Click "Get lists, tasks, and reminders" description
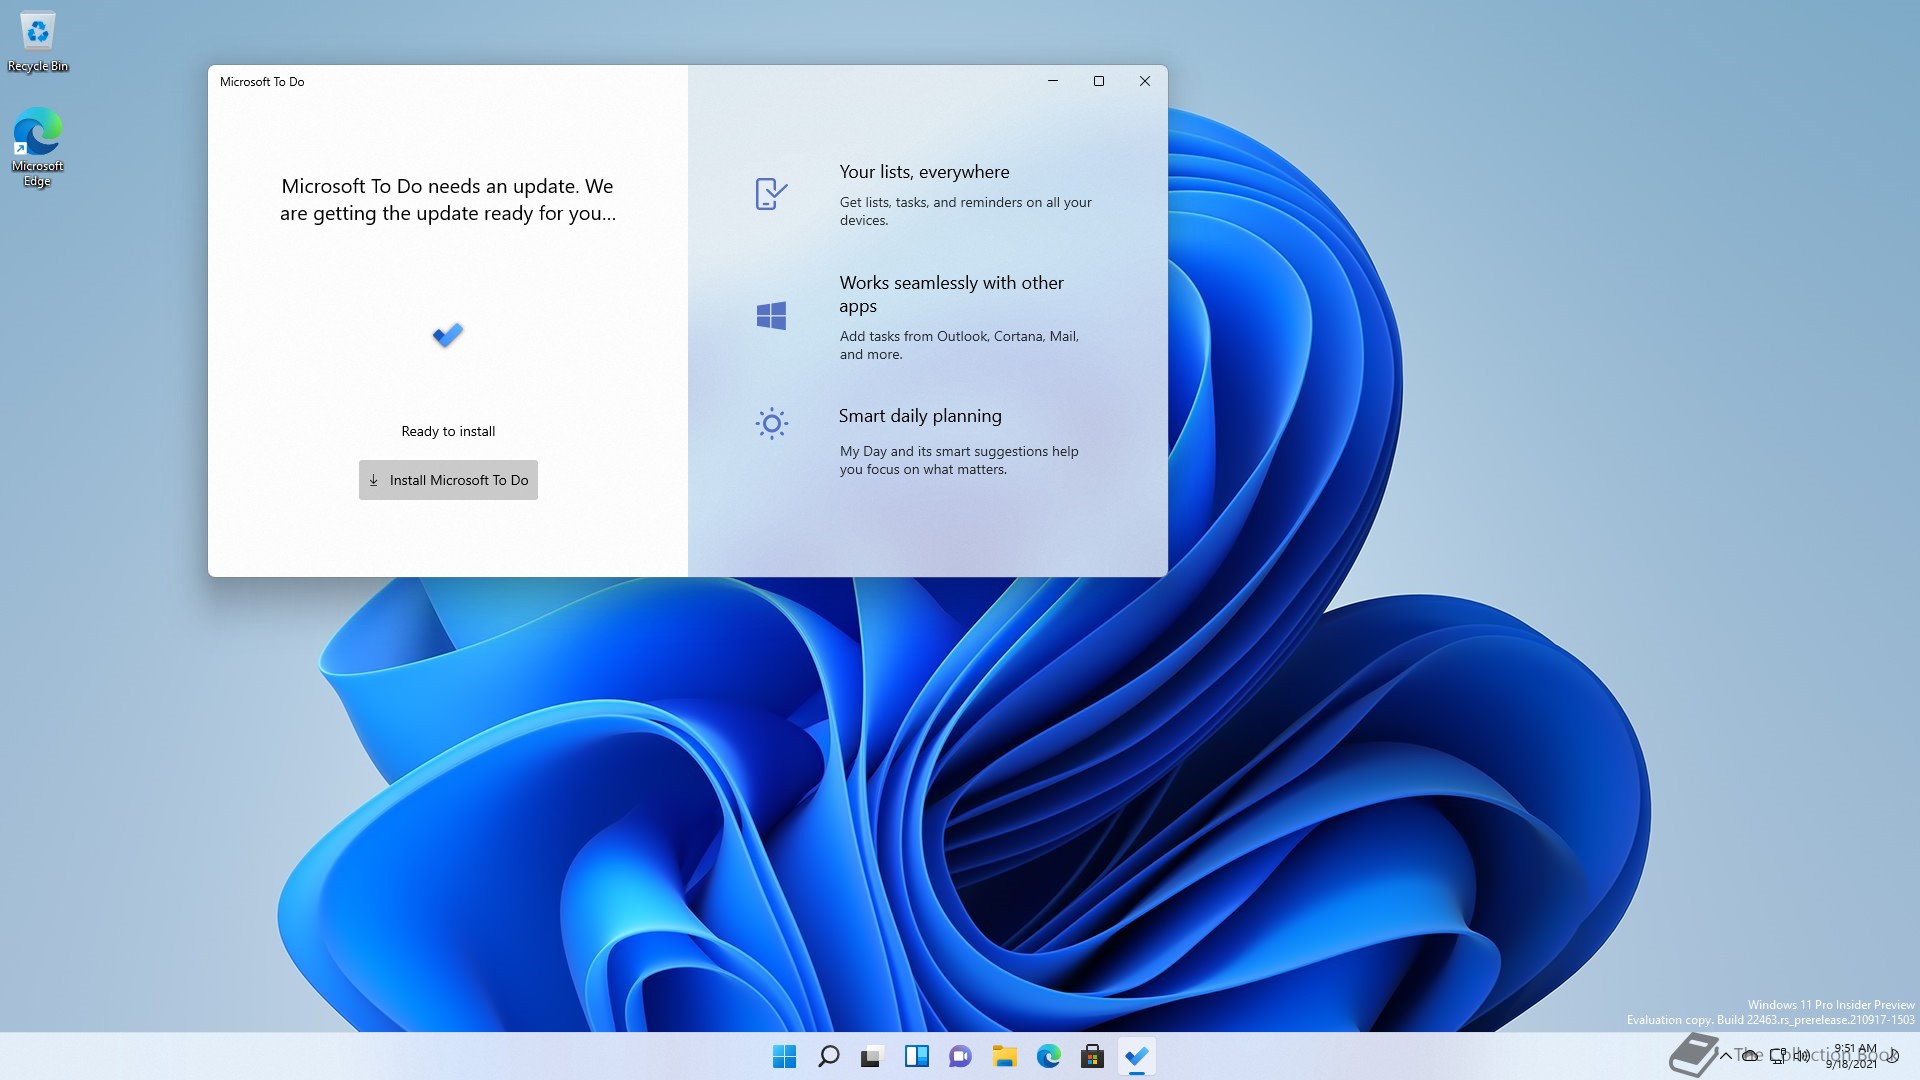The width and height of the screenshot is (1920, 1080). 965,211
